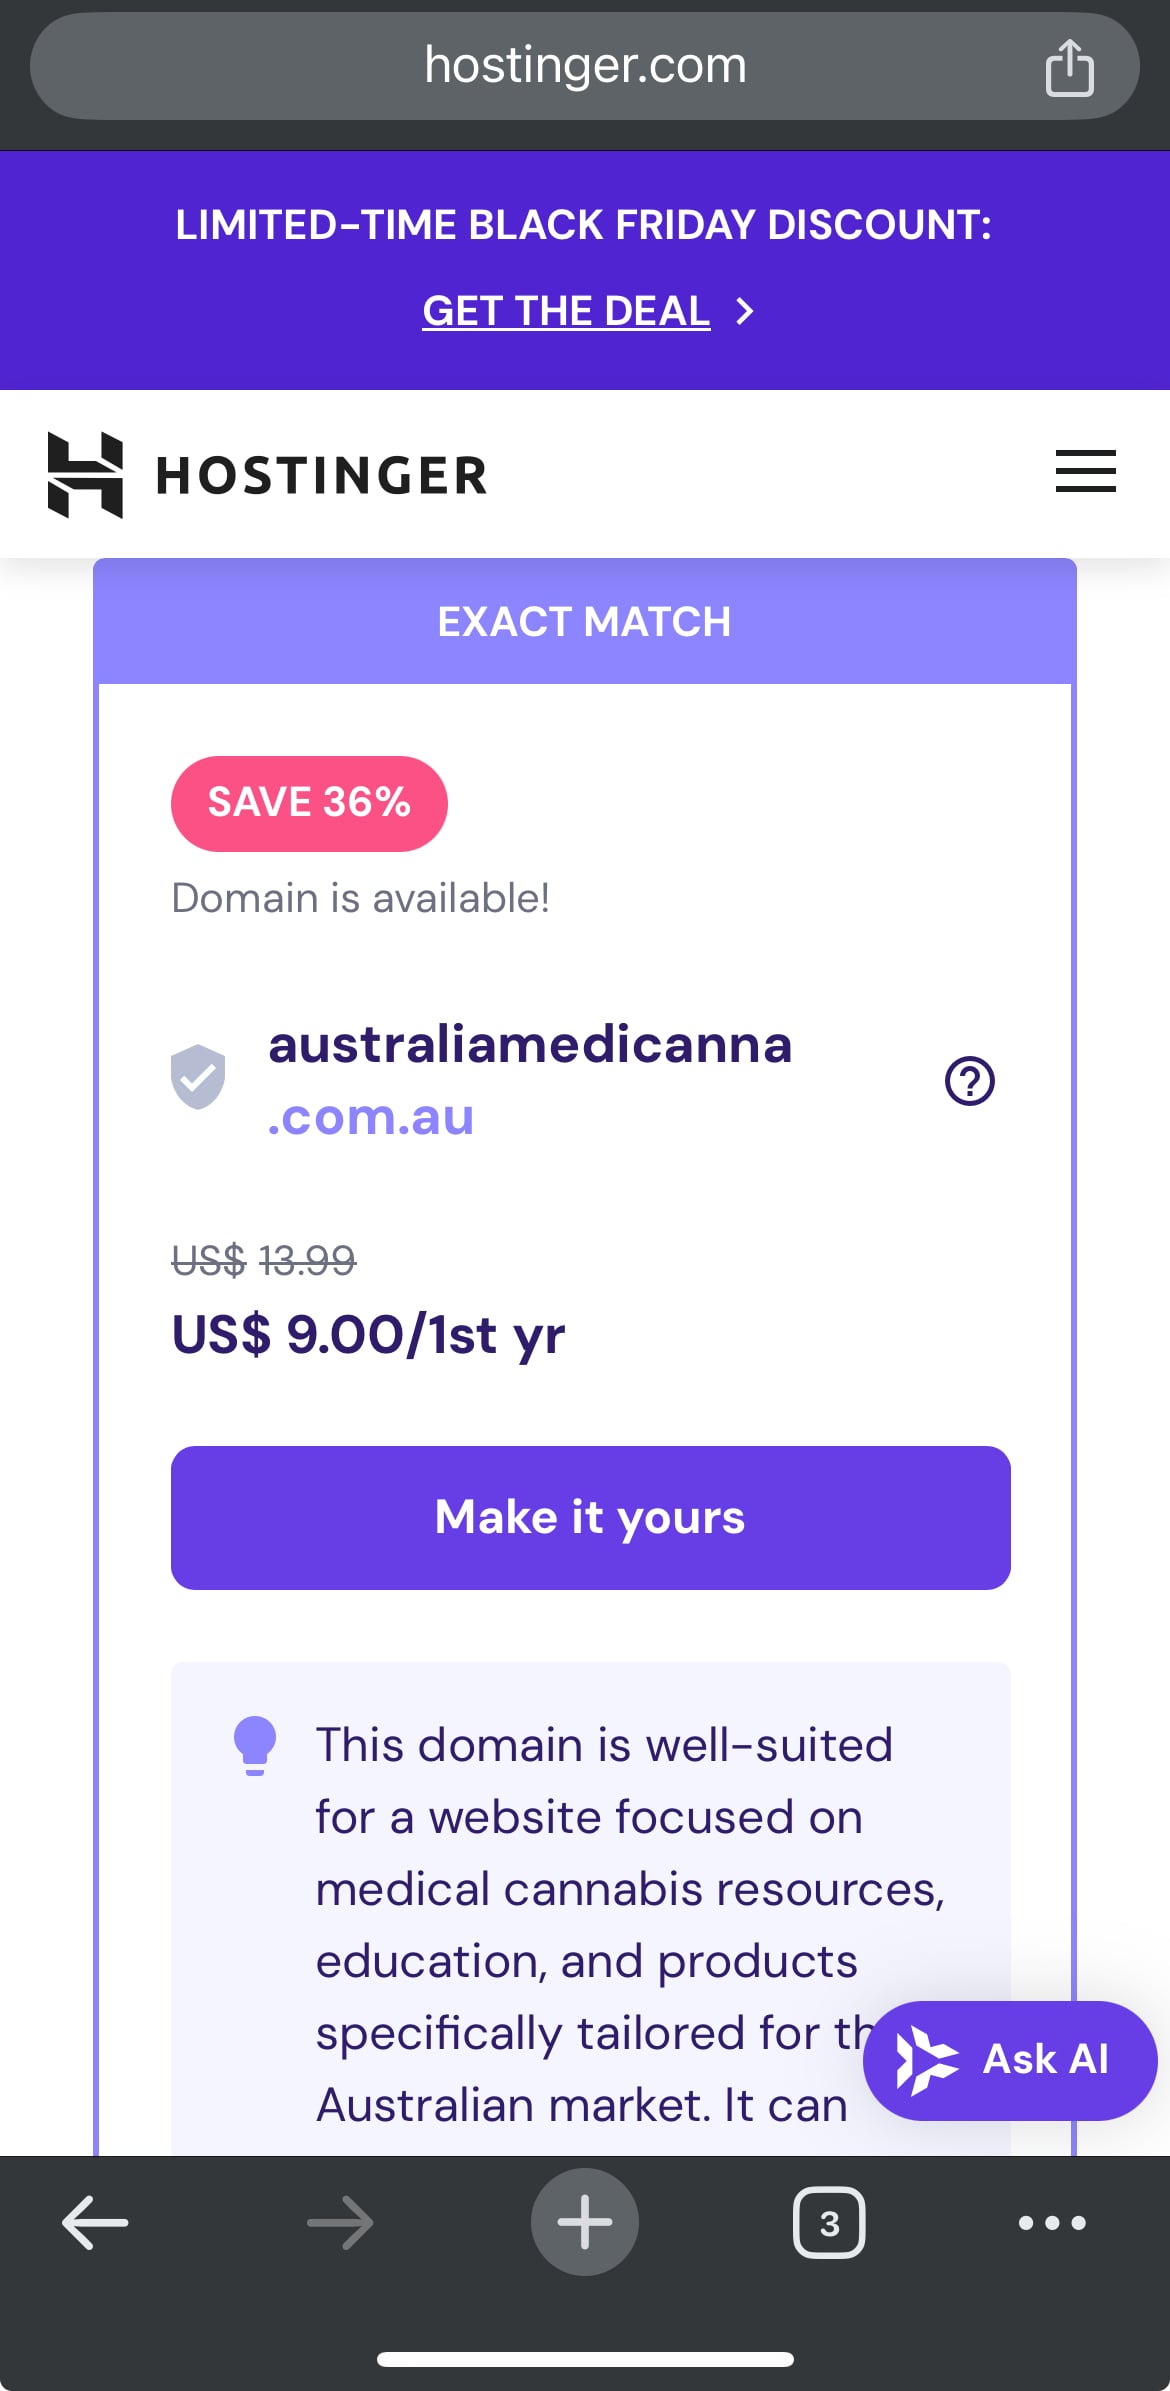Tap the lightbulb tip icon
The height and width of the screenshot is (2391, 1170).
[x=255, y=1745]
